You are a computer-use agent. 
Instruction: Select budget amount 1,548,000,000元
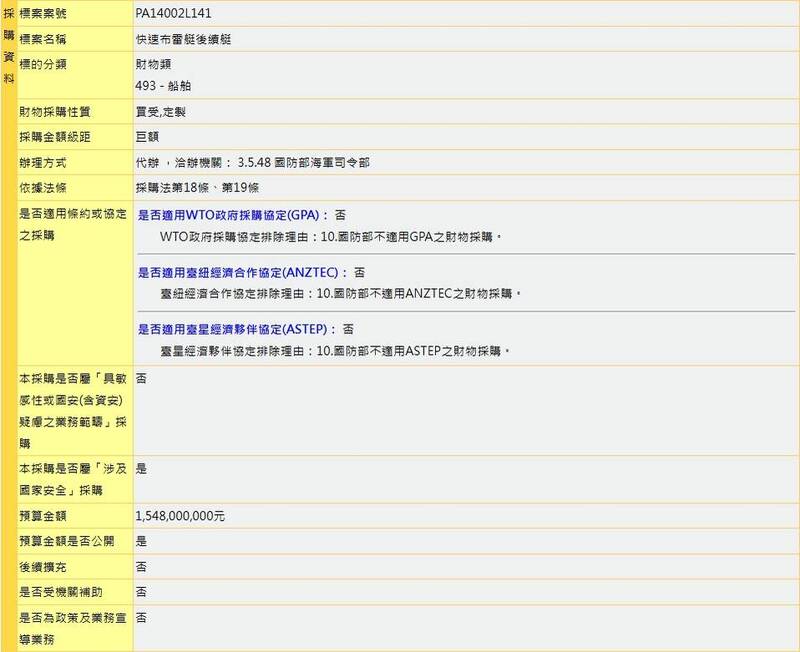pos(180,516)
